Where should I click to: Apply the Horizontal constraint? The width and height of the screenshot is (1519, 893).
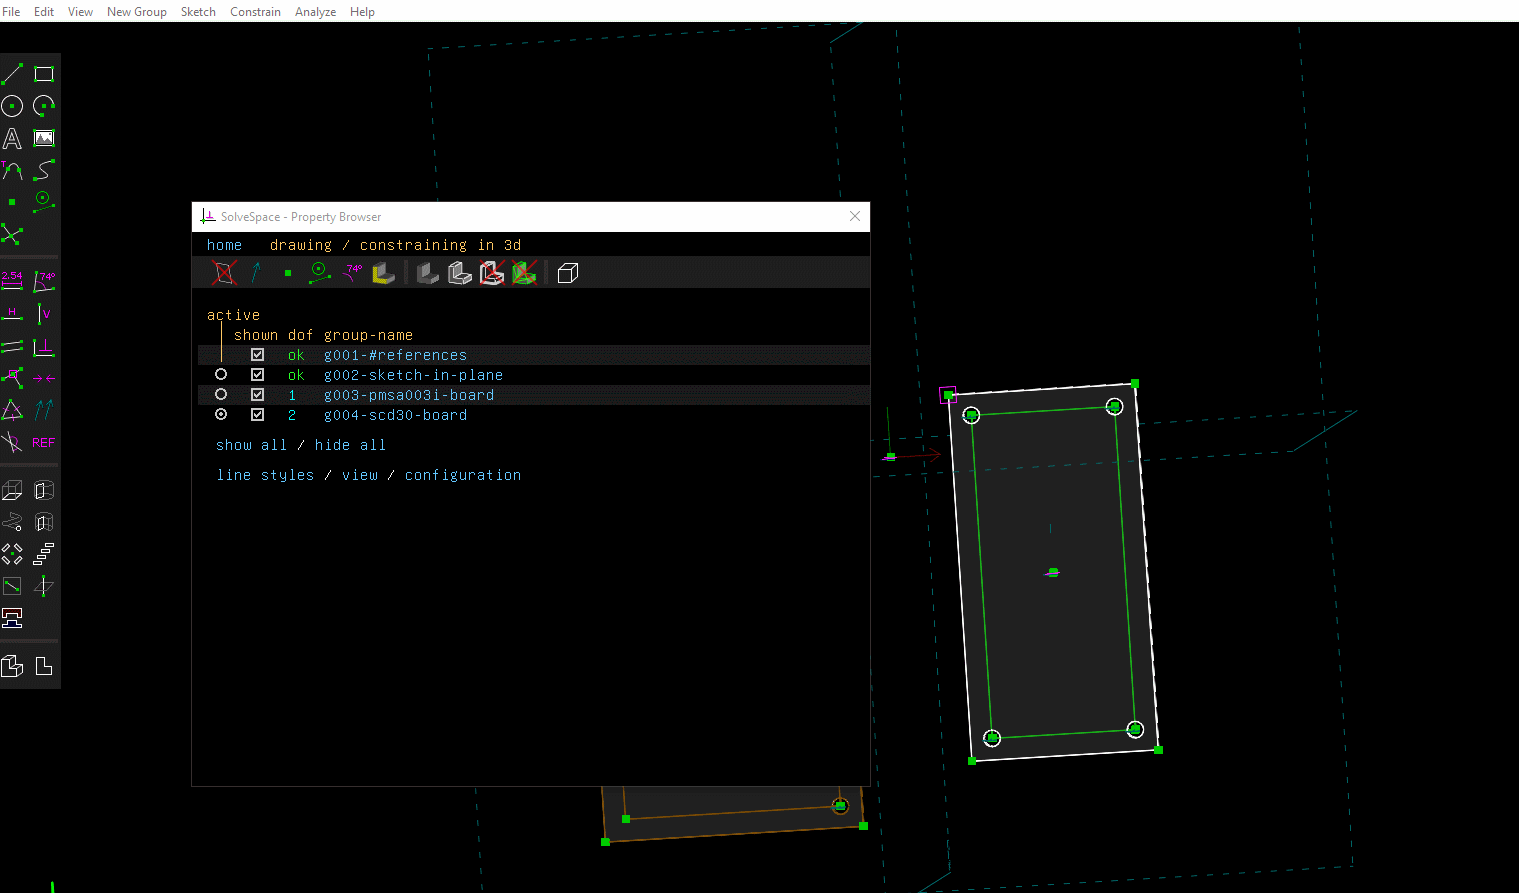(x=12, y=313)
